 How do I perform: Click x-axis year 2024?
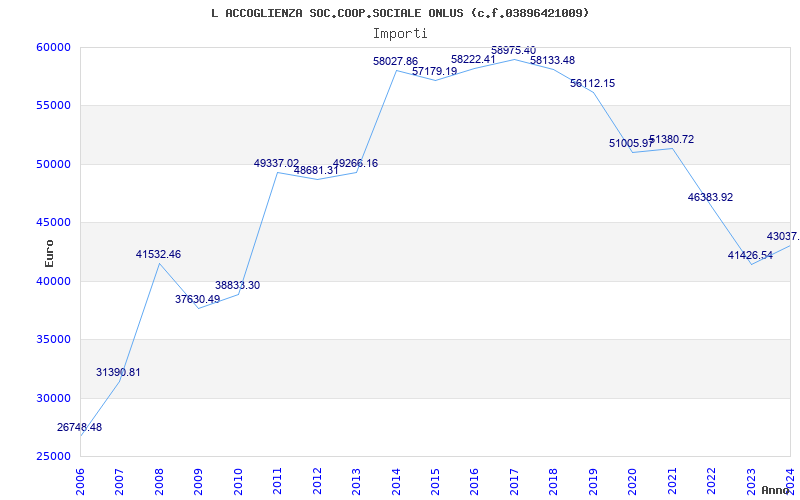point(790,482)
